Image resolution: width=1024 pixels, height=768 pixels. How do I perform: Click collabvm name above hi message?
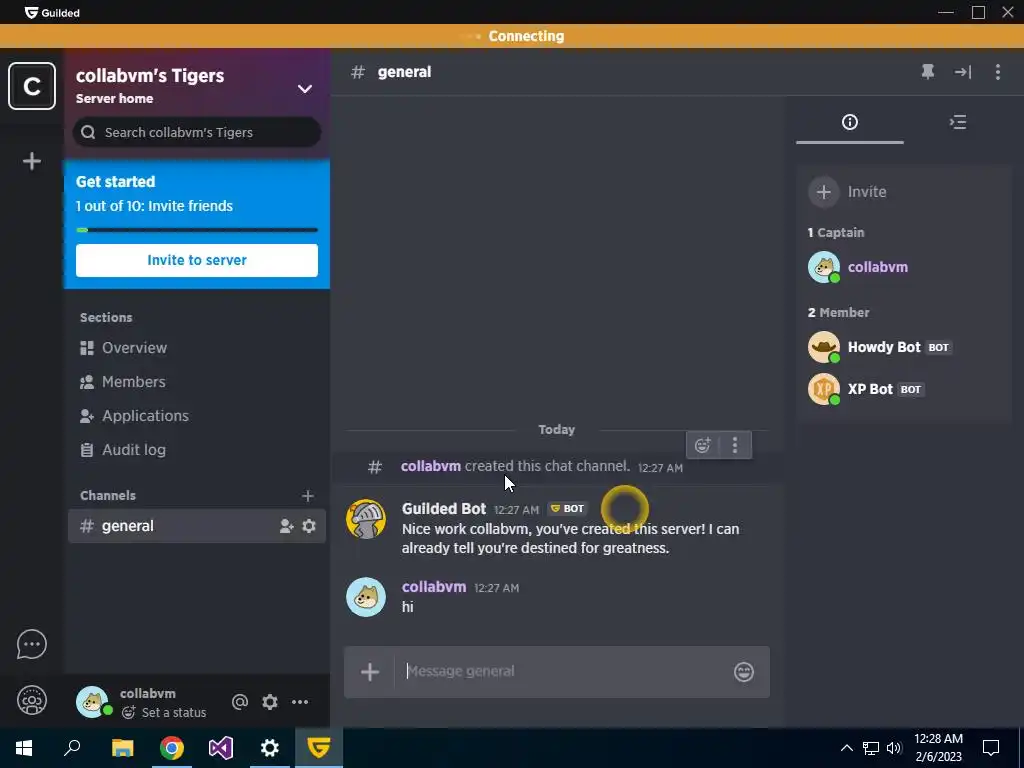click(x=434, y=587)
